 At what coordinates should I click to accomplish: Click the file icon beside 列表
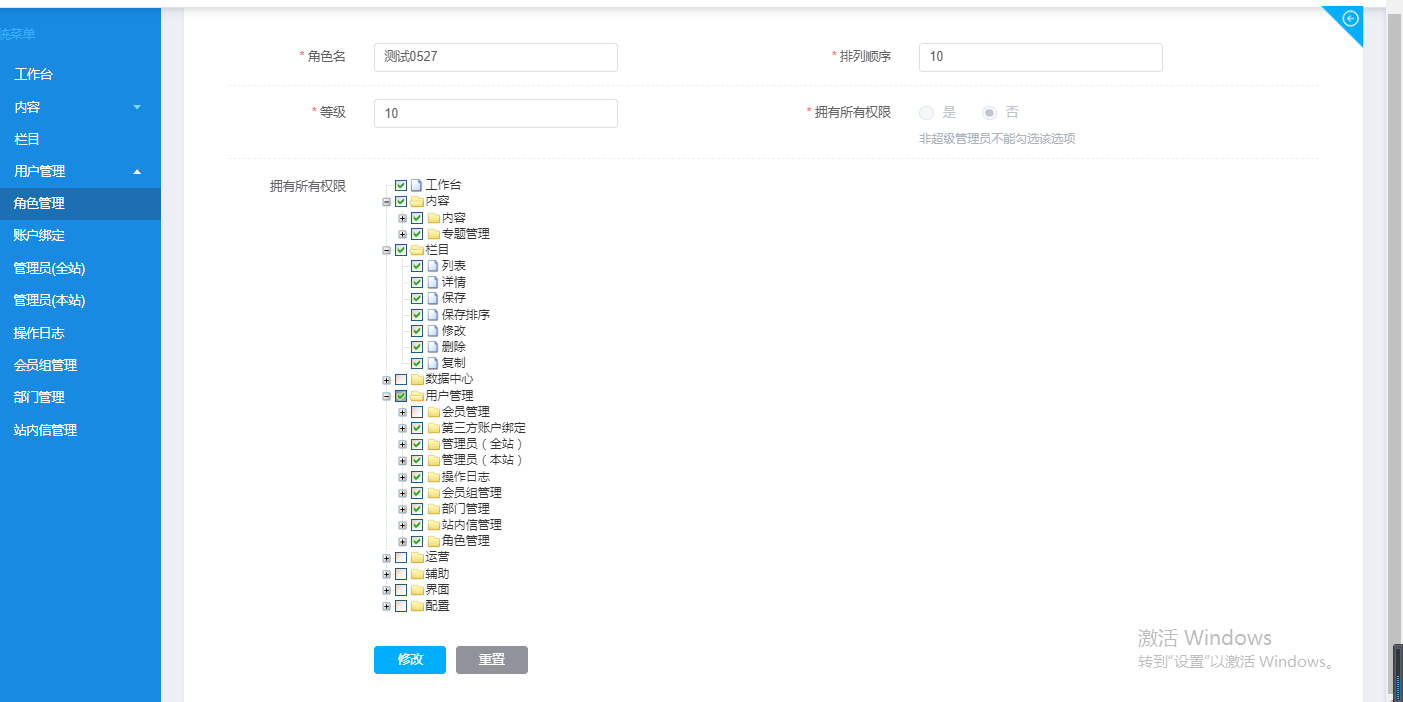(x=432, y=266)
